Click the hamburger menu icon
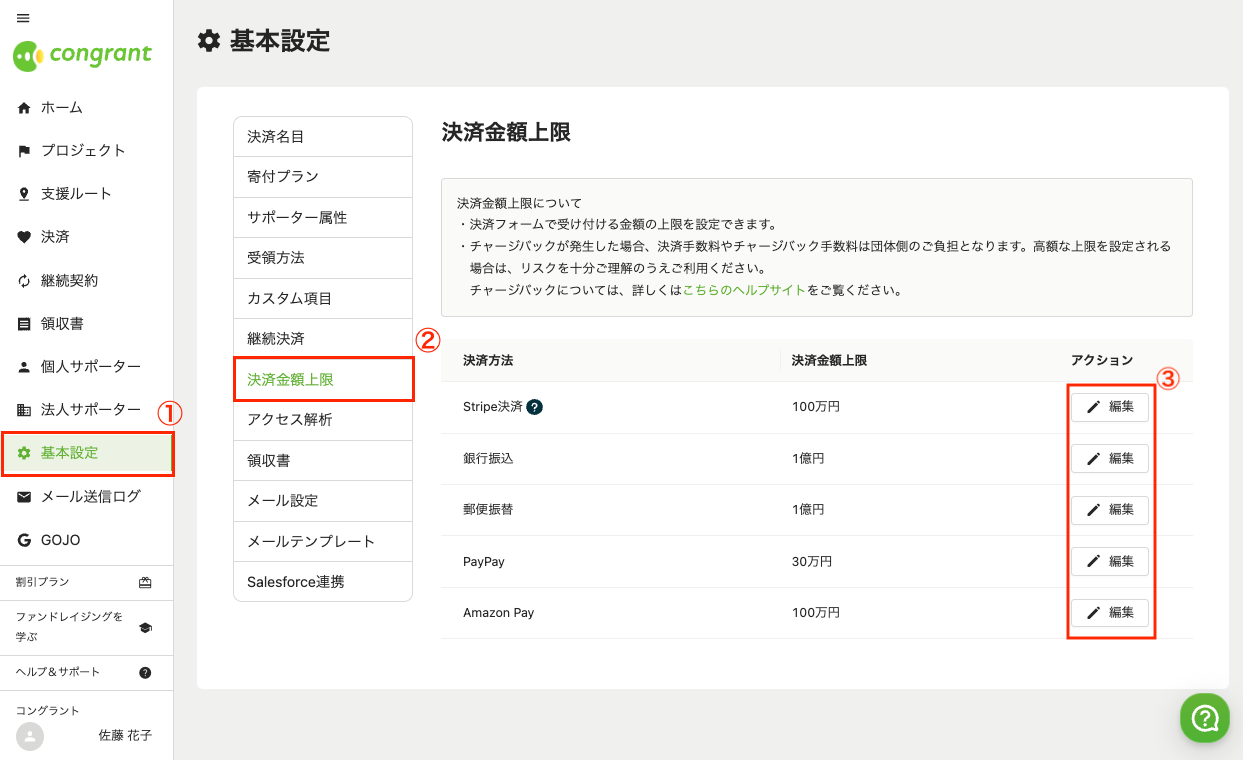This screenshot has height=760, width=1243. (23, 18)
